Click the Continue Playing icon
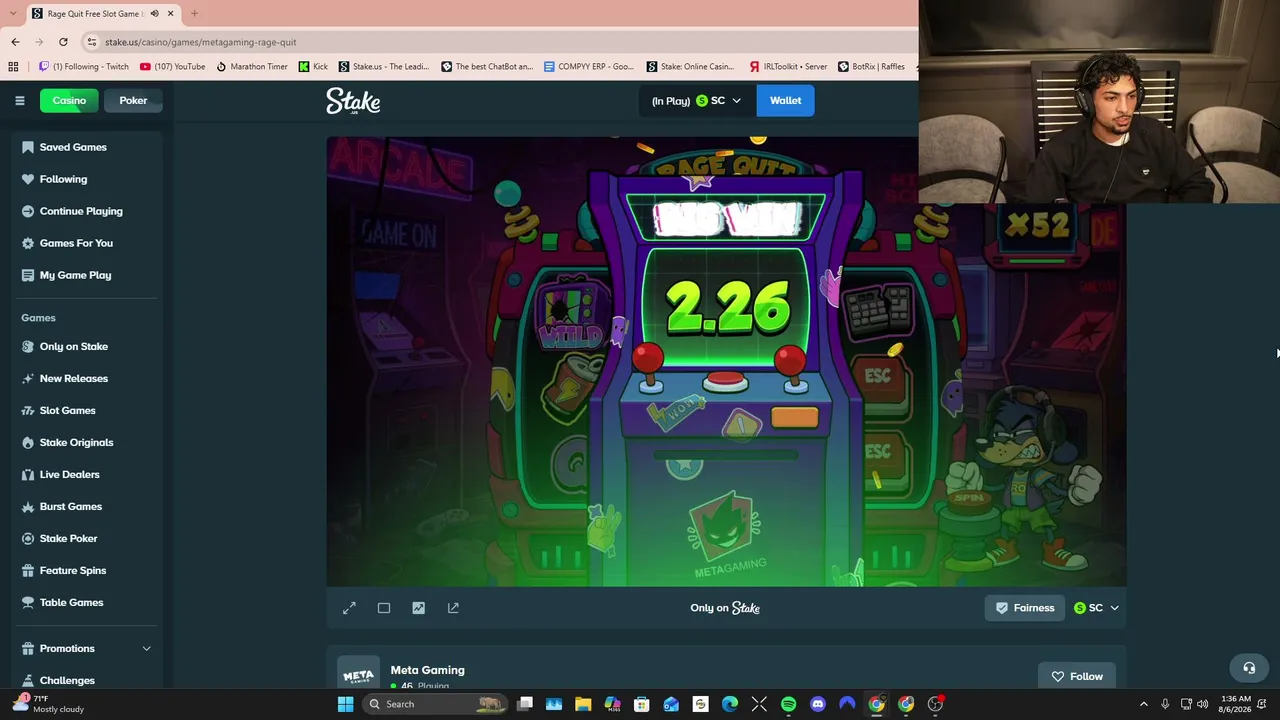 tap(28, 211)
